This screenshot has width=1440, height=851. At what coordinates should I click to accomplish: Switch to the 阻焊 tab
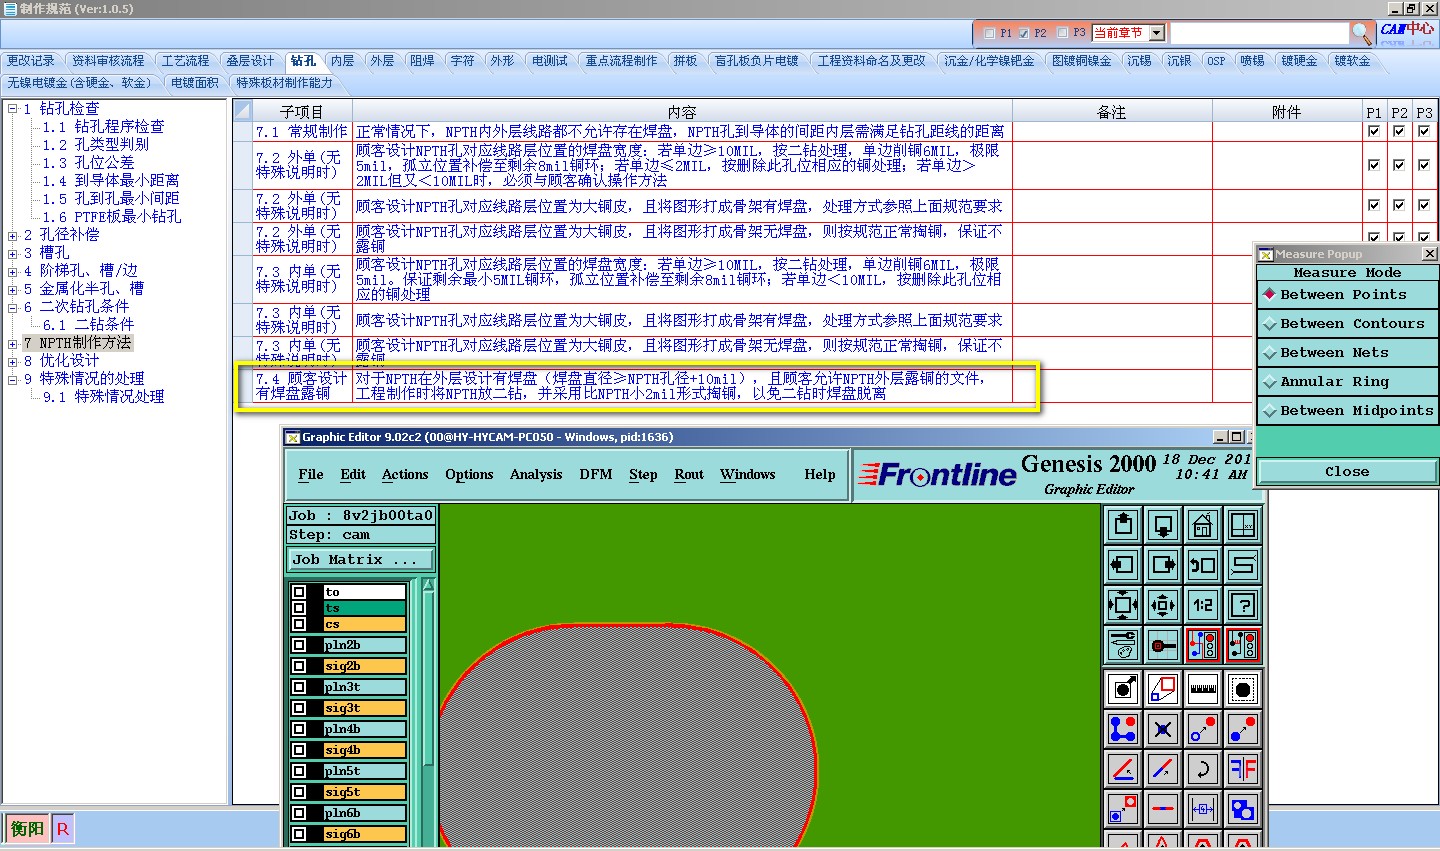tap(422, 61)
